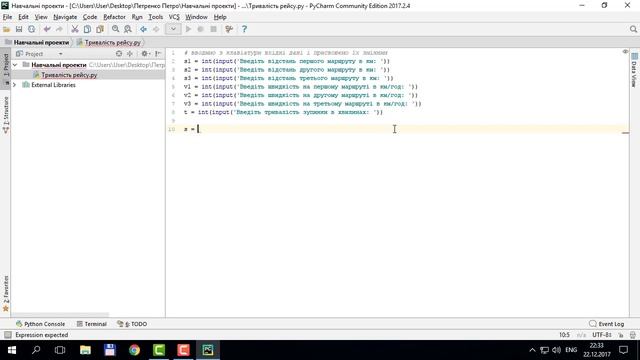The image size is (640, 360).
Task: Click Collapse All icon in Project panel
Action: tap(130, 54)
